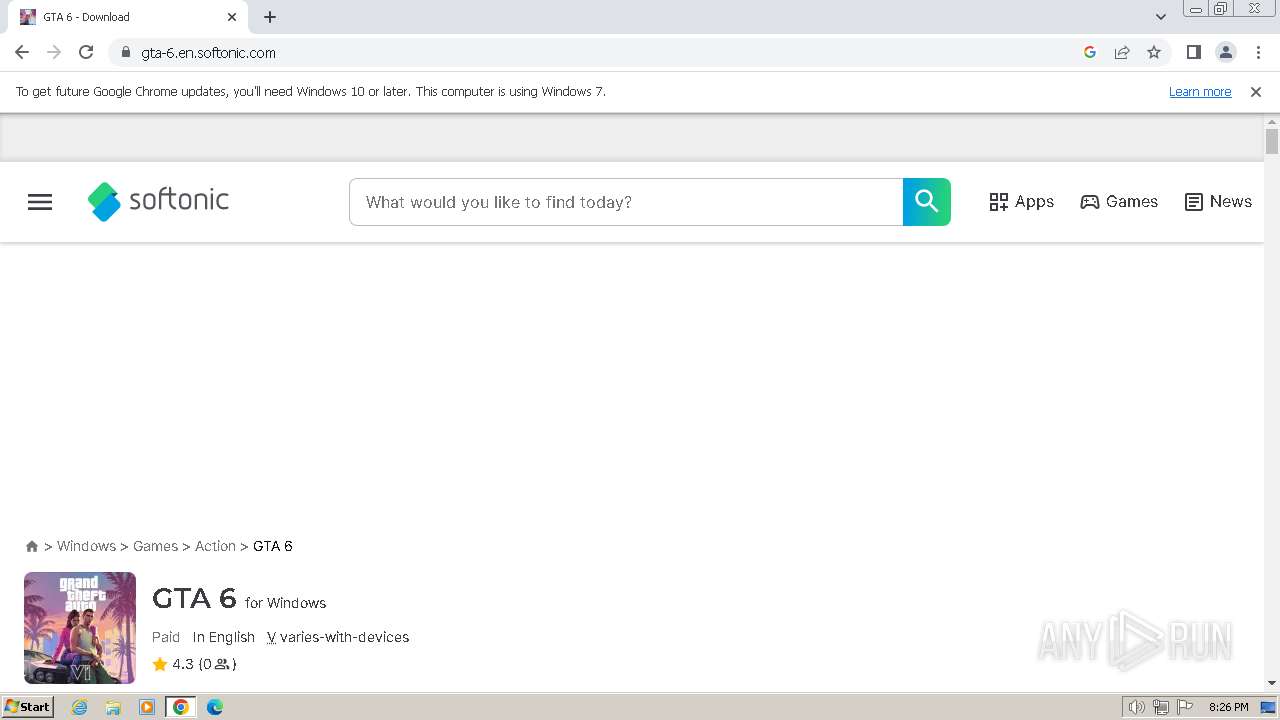The image size is (1280, 720).
Task: Dismiss the Chrome update notification bar
Action: pyautogui.click(x=1256, y=92)
